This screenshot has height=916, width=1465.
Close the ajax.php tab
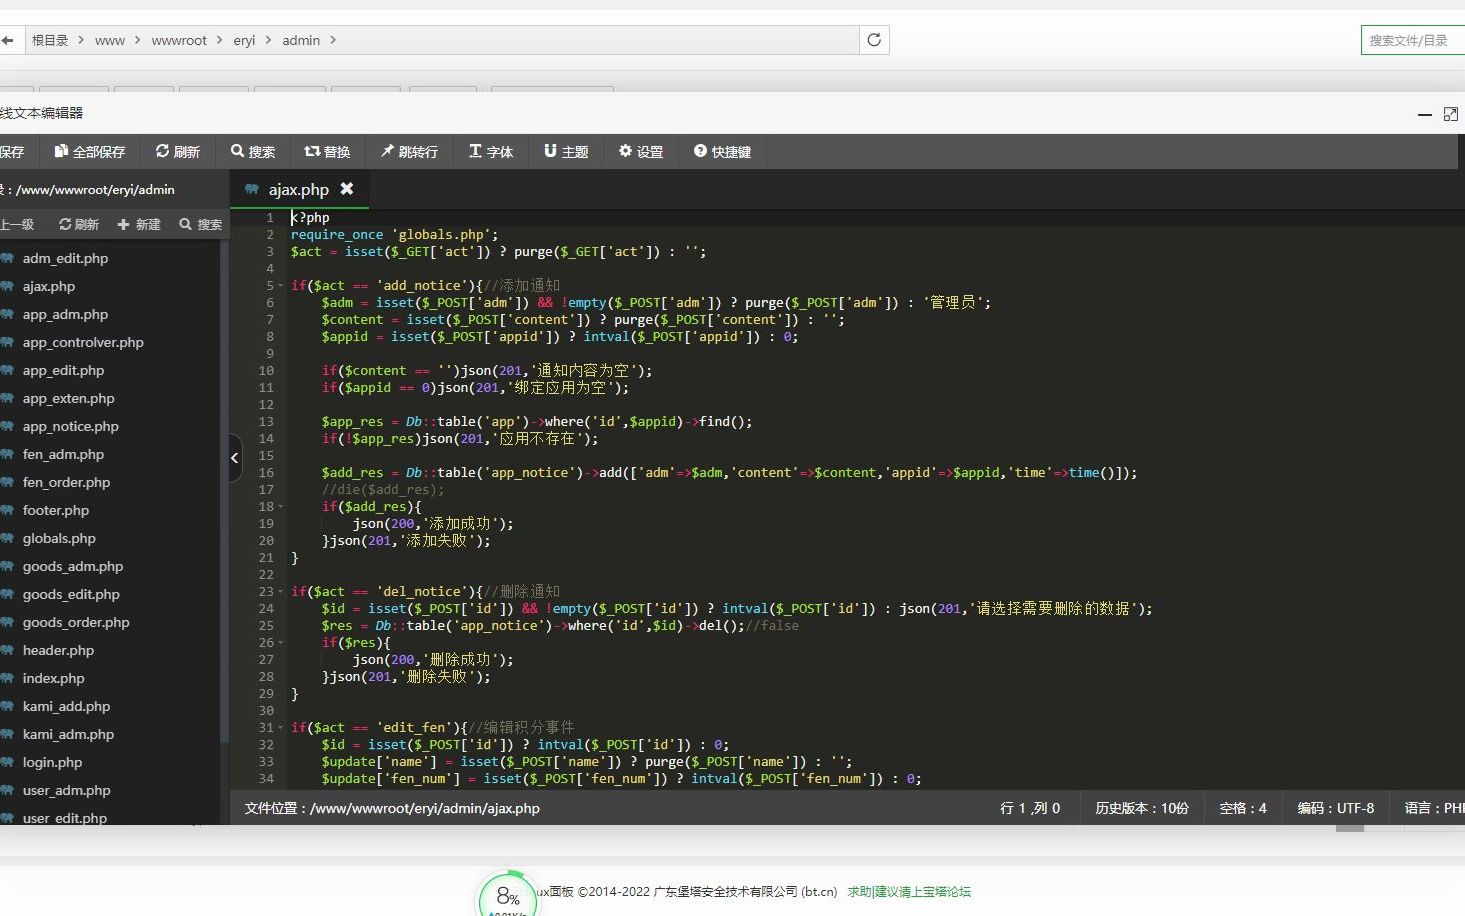[347, 188]
